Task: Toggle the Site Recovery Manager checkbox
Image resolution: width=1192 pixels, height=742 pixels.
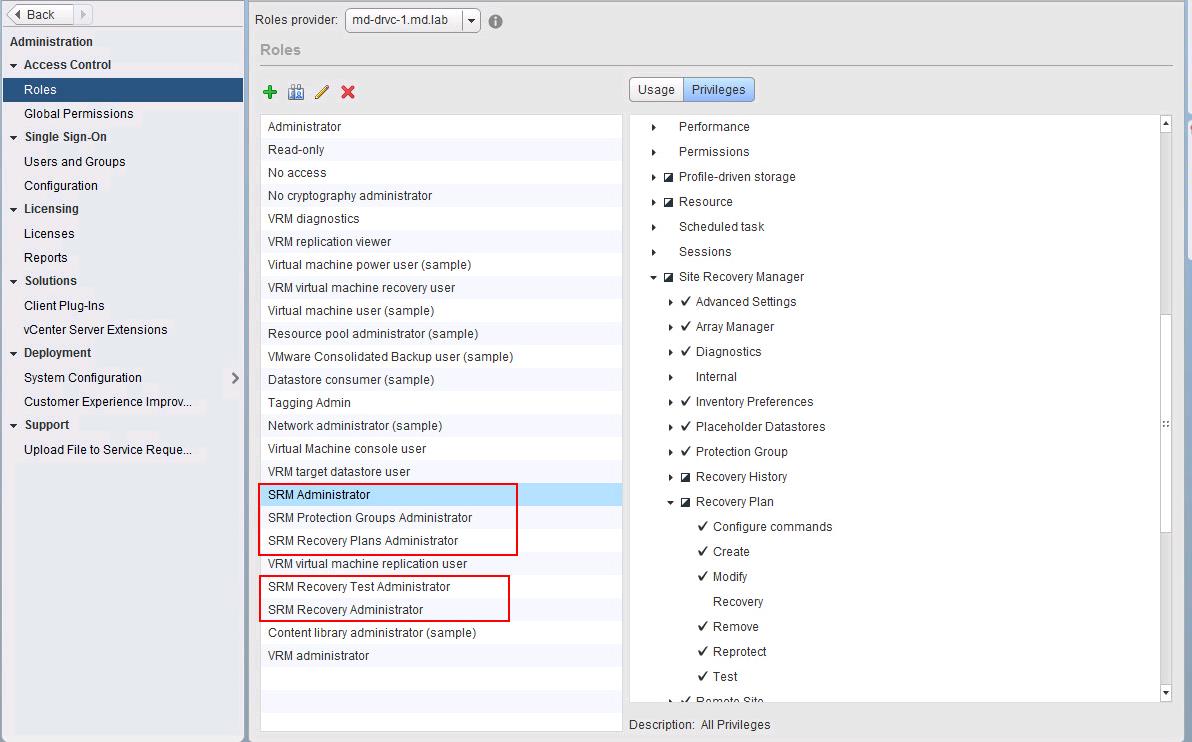Action: pyautogui.click(x=668, y=277)
